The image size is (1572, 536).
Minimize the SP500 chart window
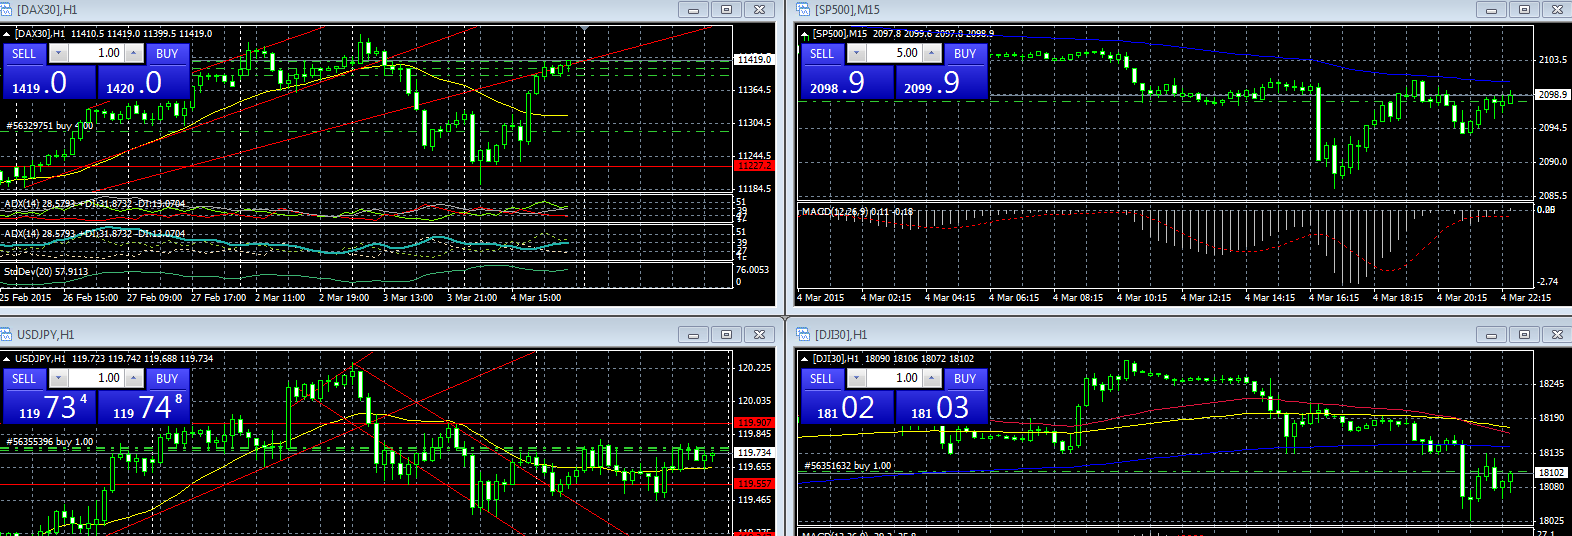pyautogui.click(x=1490, y=9)
